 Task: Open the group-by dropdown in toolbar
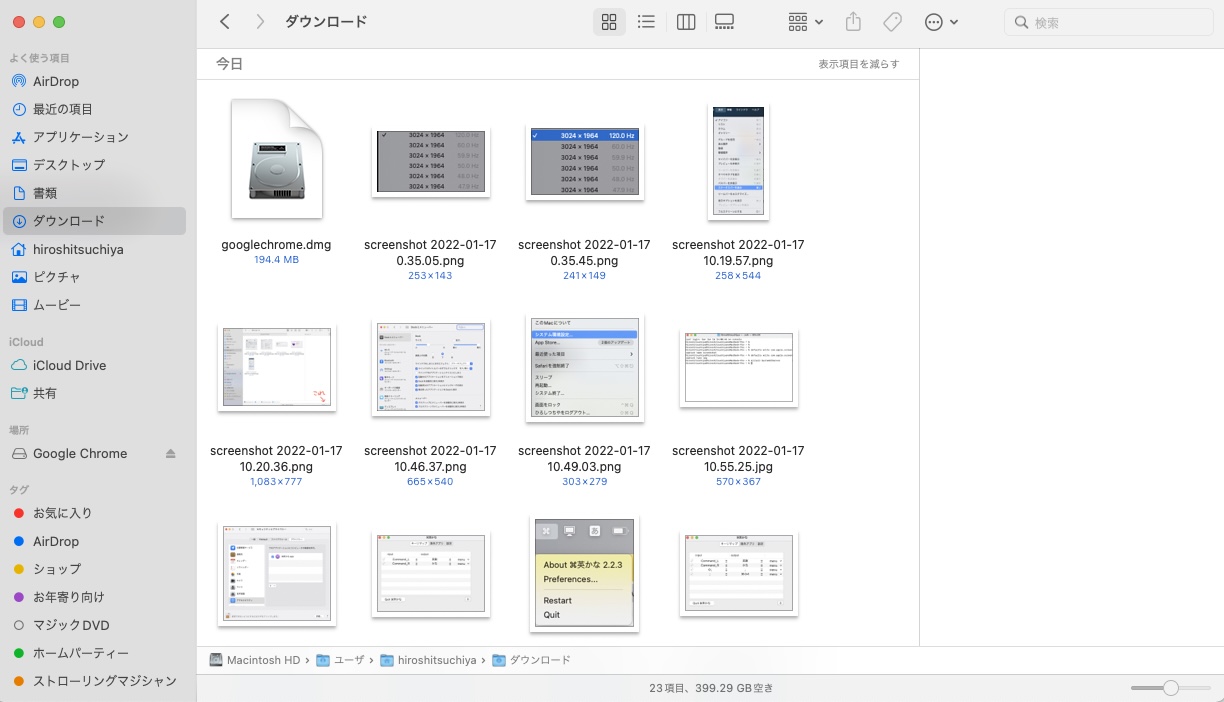click(805, 22)
